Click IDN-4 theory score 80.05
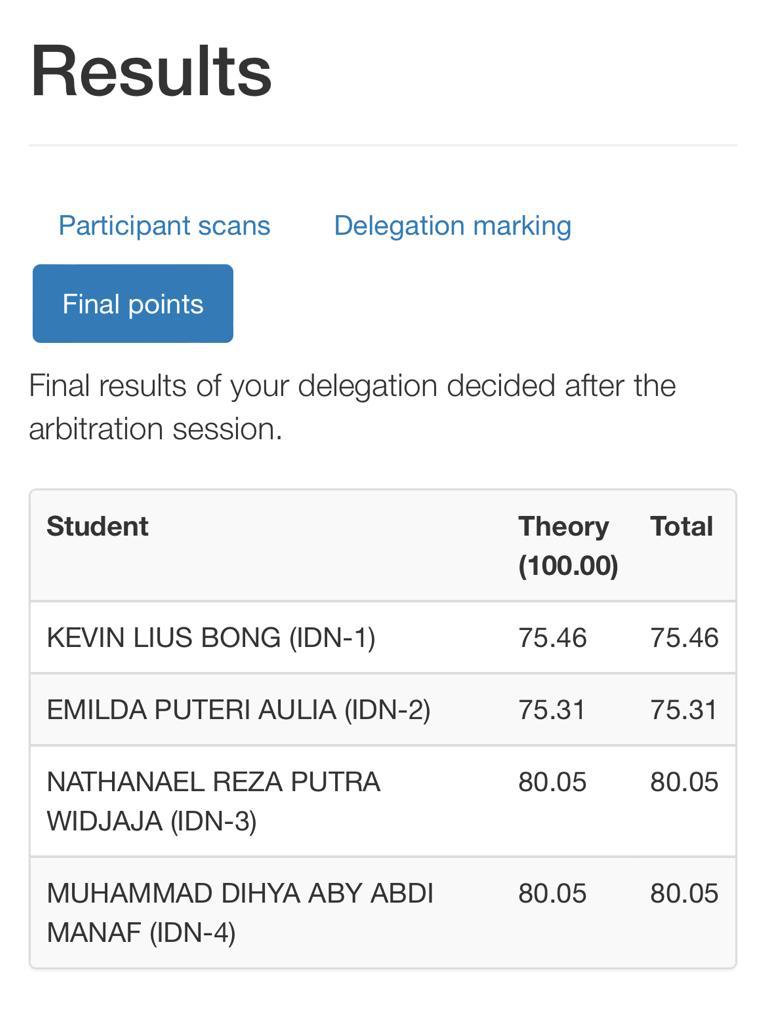Image resolution: width=767 pixels, height=1024 pixels. point(553,893)
